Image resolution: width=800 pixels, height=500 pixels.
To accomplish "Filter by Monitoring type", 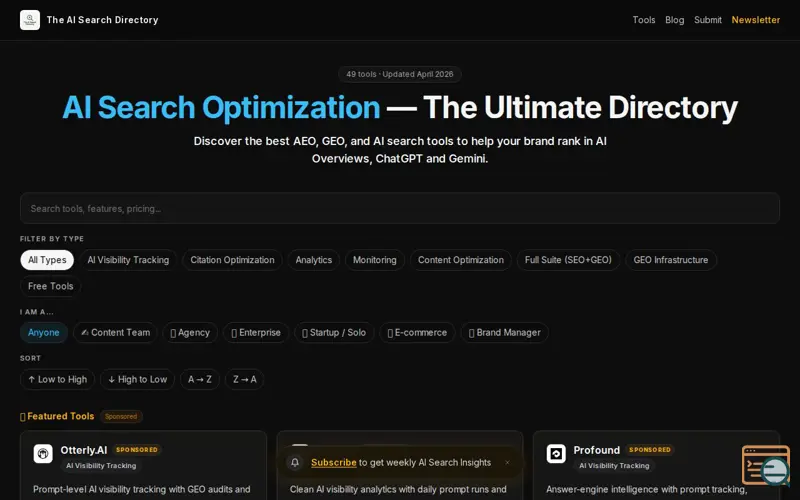I will pos(374,260).
